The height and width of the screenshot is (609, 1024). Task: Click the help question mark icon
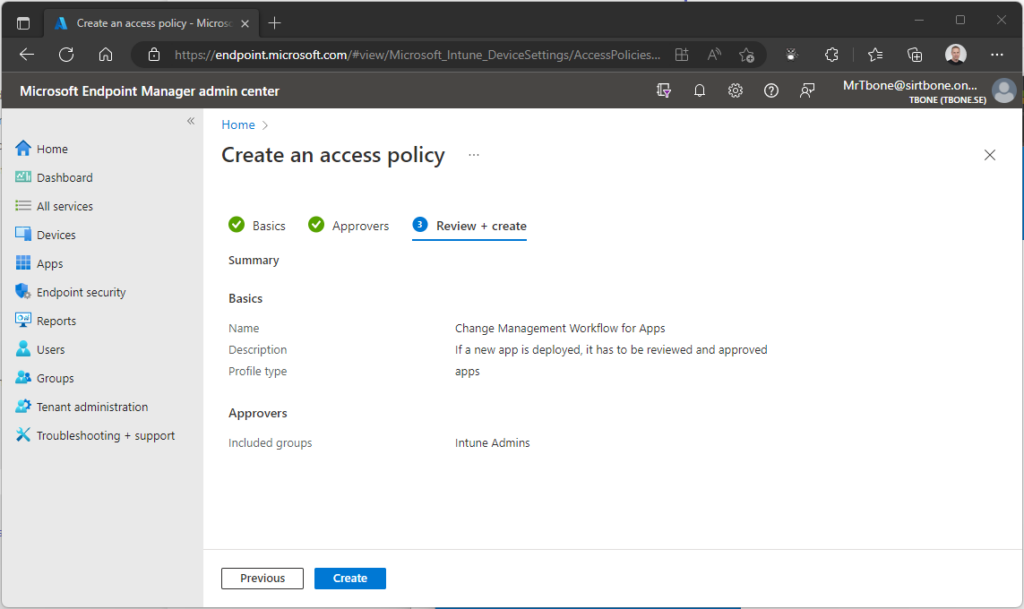(x=771, y=91)
